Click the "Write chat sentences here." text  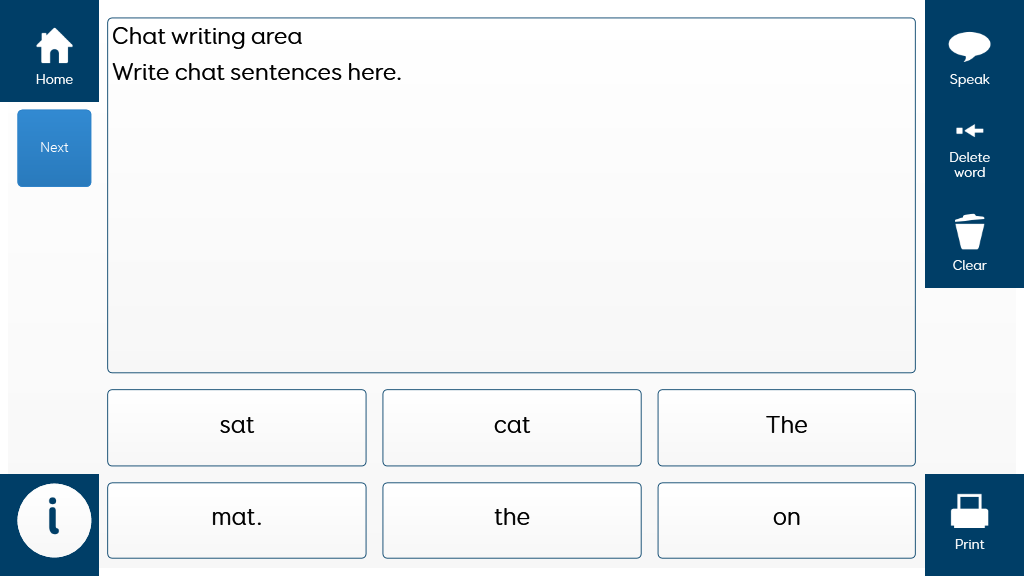[x=257, y=73]
